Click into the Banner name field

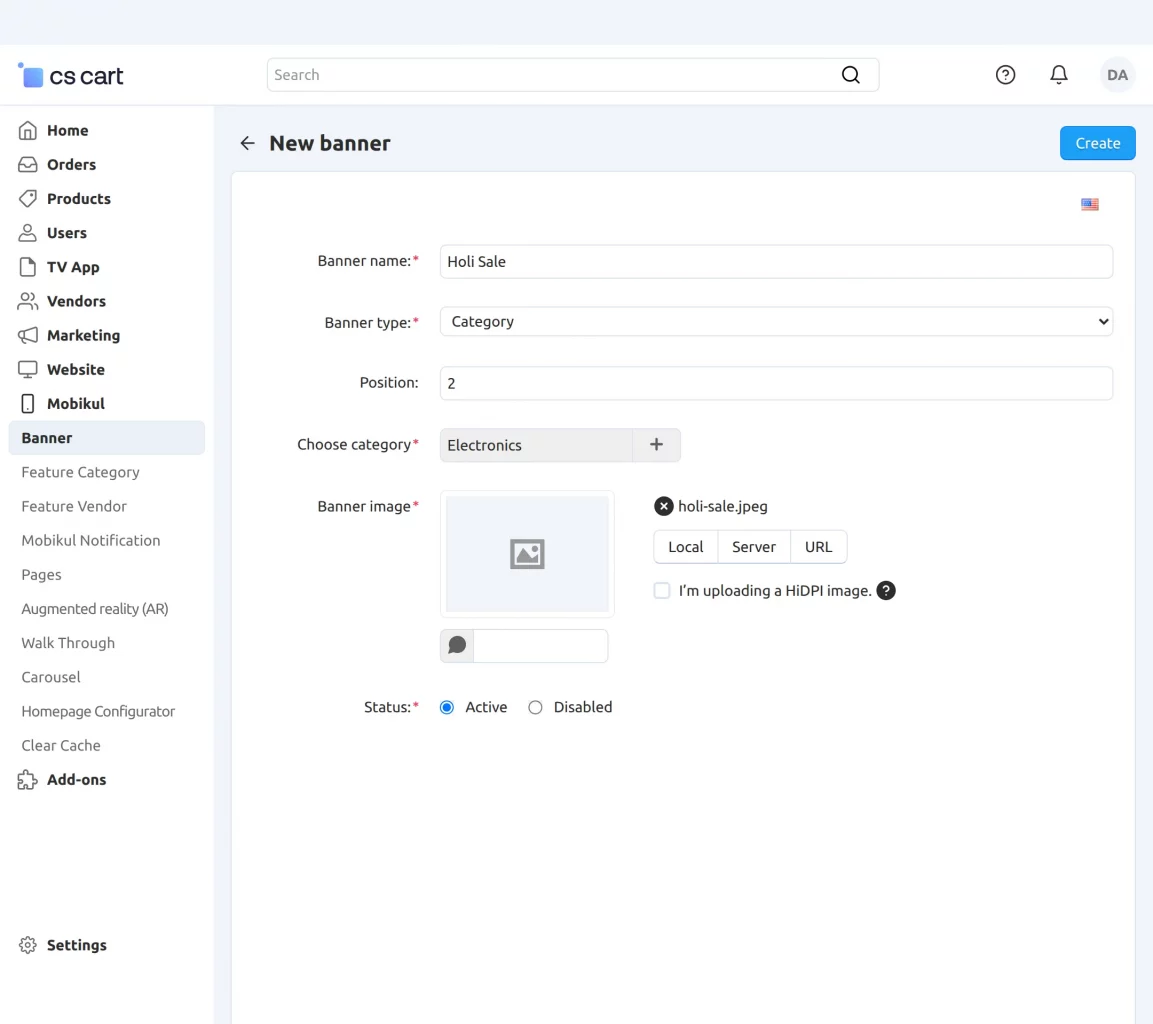click(776, 262)
